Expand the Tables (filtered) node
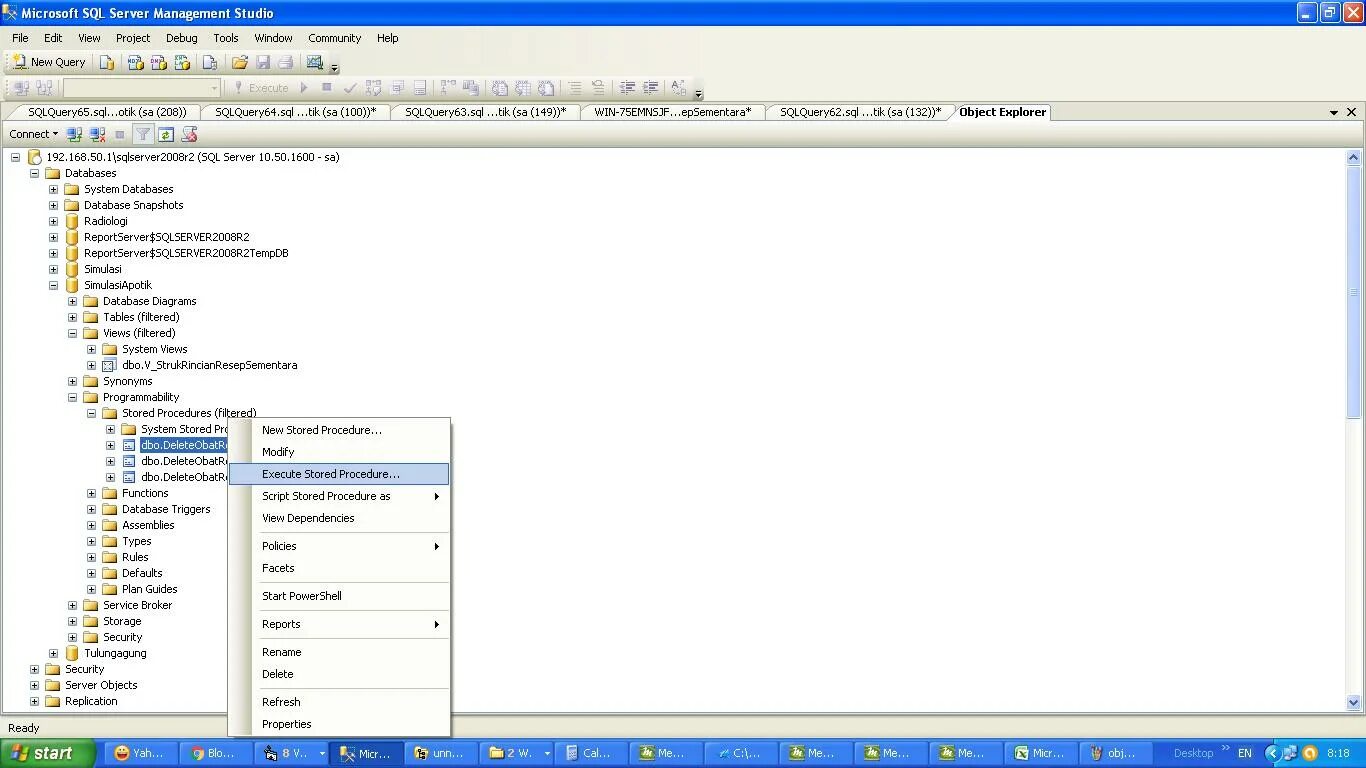Image resolution: width=1366 pixels, height=768 pixels. click(73, 317)
